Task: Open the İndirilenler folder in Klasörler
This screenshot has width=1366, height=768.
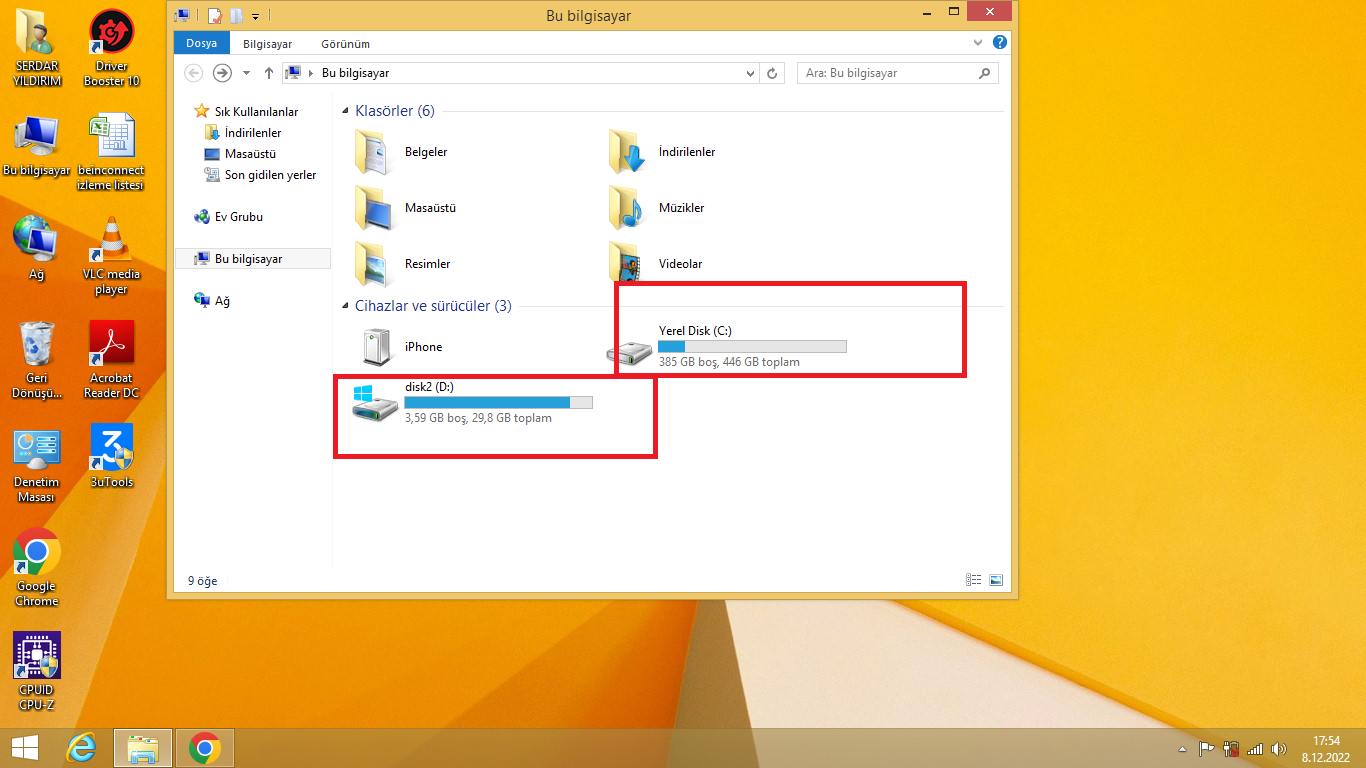Action: coord(630,152)
